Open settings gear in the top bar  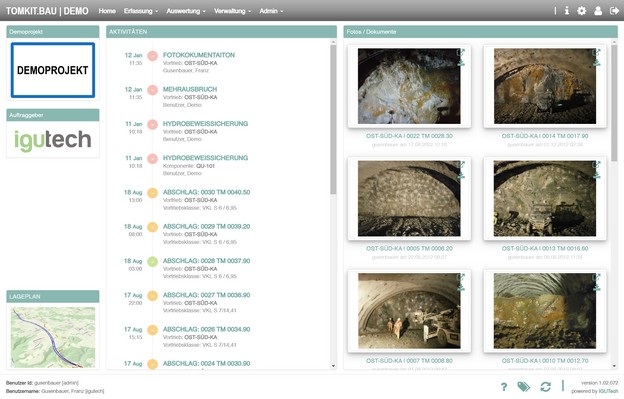(x=581, y=11)
